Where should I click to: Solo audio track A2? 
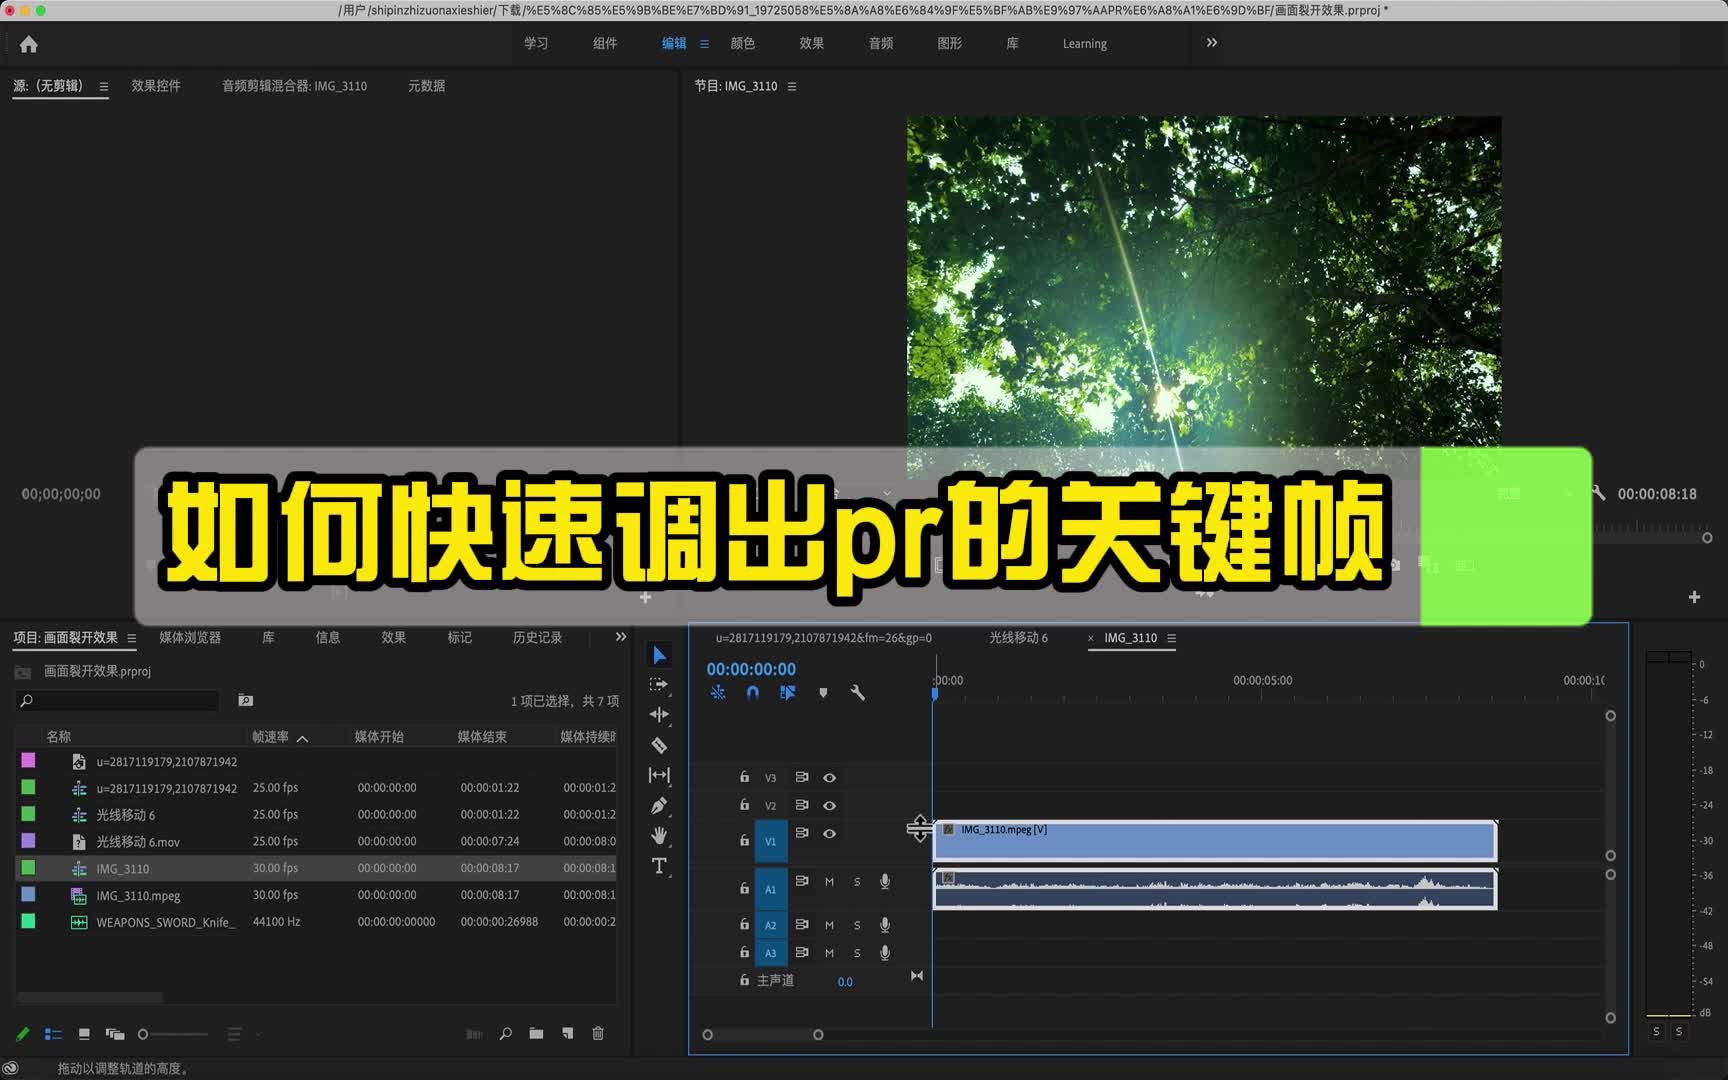point(857,925)
